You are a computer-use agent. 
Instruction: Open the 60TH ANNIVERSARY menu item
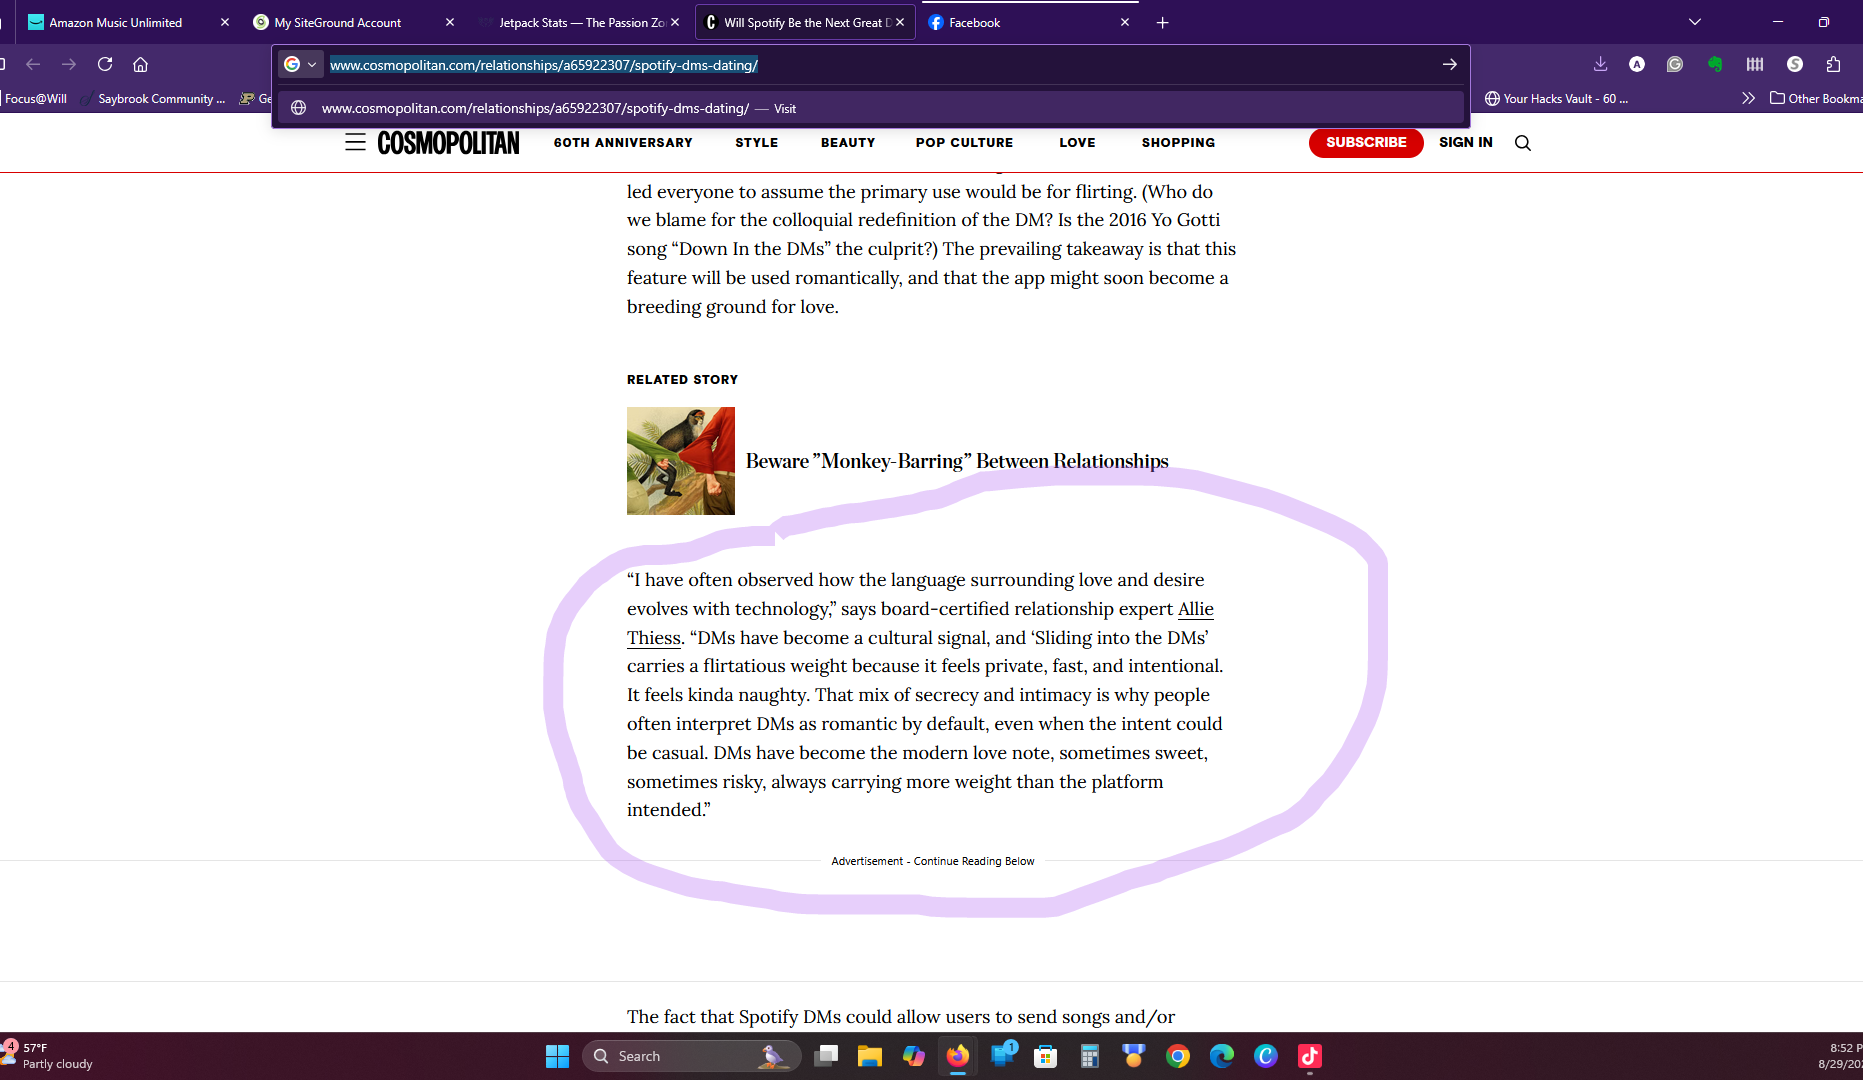point(623,142)
